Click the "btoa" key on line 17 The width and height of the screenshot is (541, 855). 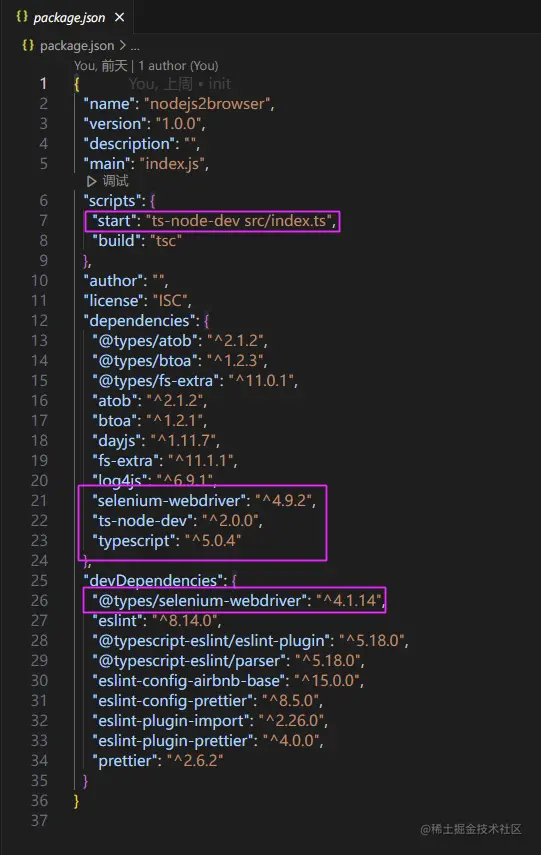click(x=115, y=421)
